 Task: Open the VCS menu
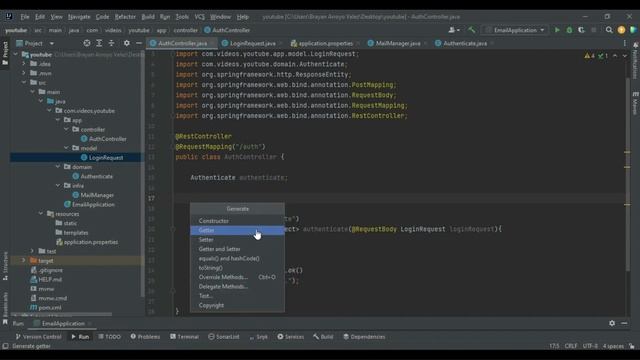point(199,17)
